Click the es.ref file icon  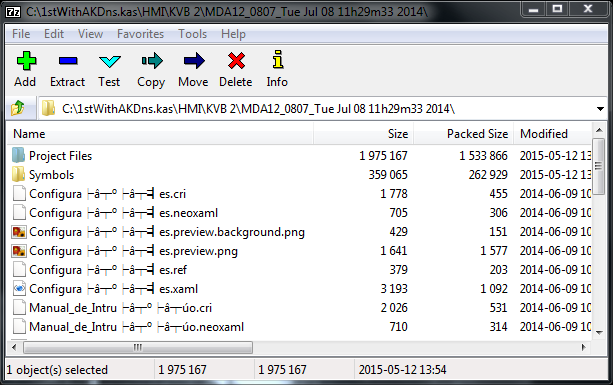tap(19, 269)
